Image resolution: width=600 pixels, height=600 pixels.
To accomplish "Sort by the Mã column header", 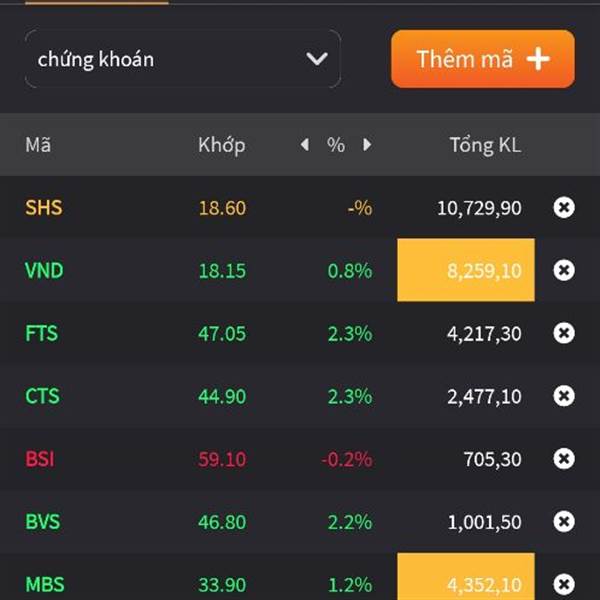I will point(38,145).
